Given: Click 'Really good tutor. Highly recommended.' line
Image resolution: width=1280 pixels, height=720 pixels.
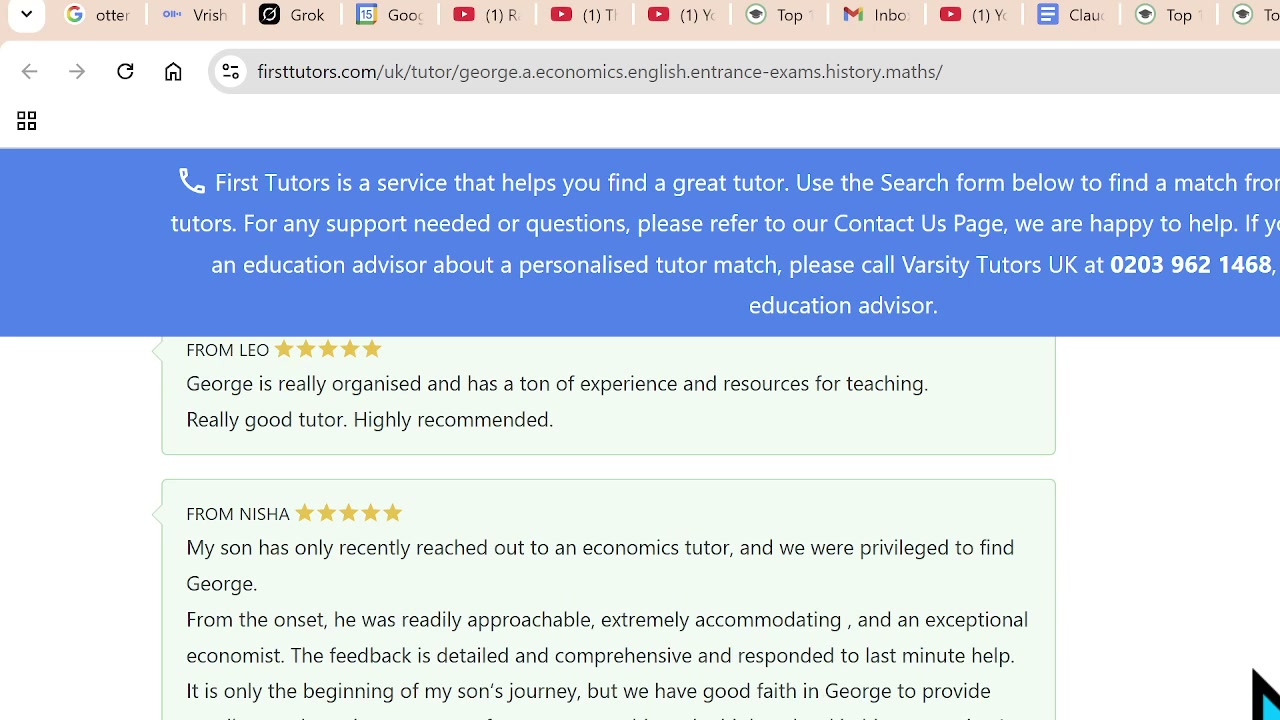Looking at the screenshot, I should 369,419.
